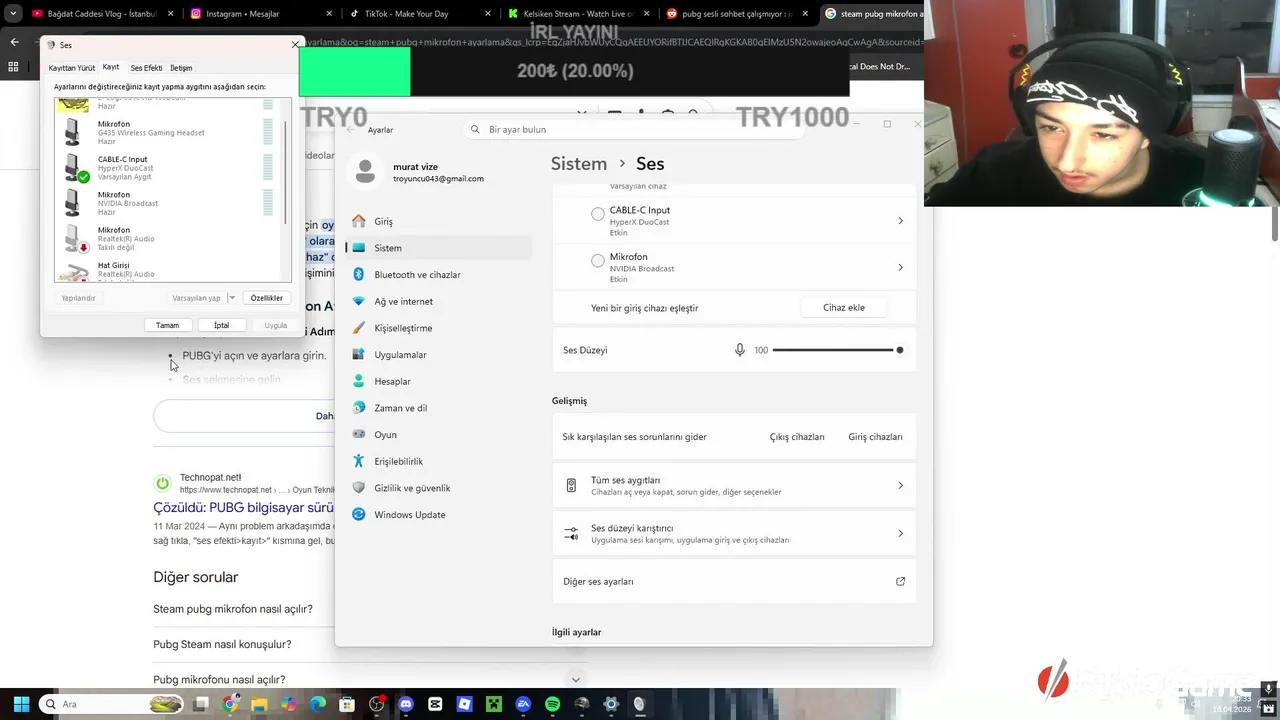Launch CapCut from the taskbar

pos(435,704)
